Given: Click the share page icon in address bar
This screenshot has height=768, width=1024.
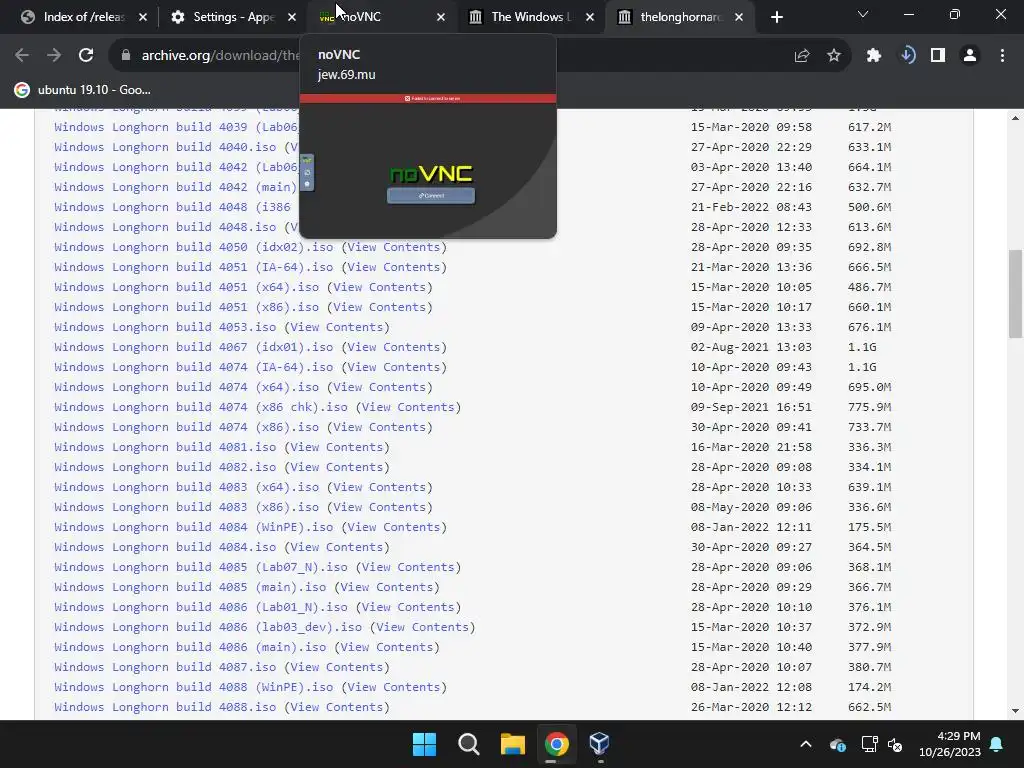Looking at the screenshot, I should tap(802, 56).
